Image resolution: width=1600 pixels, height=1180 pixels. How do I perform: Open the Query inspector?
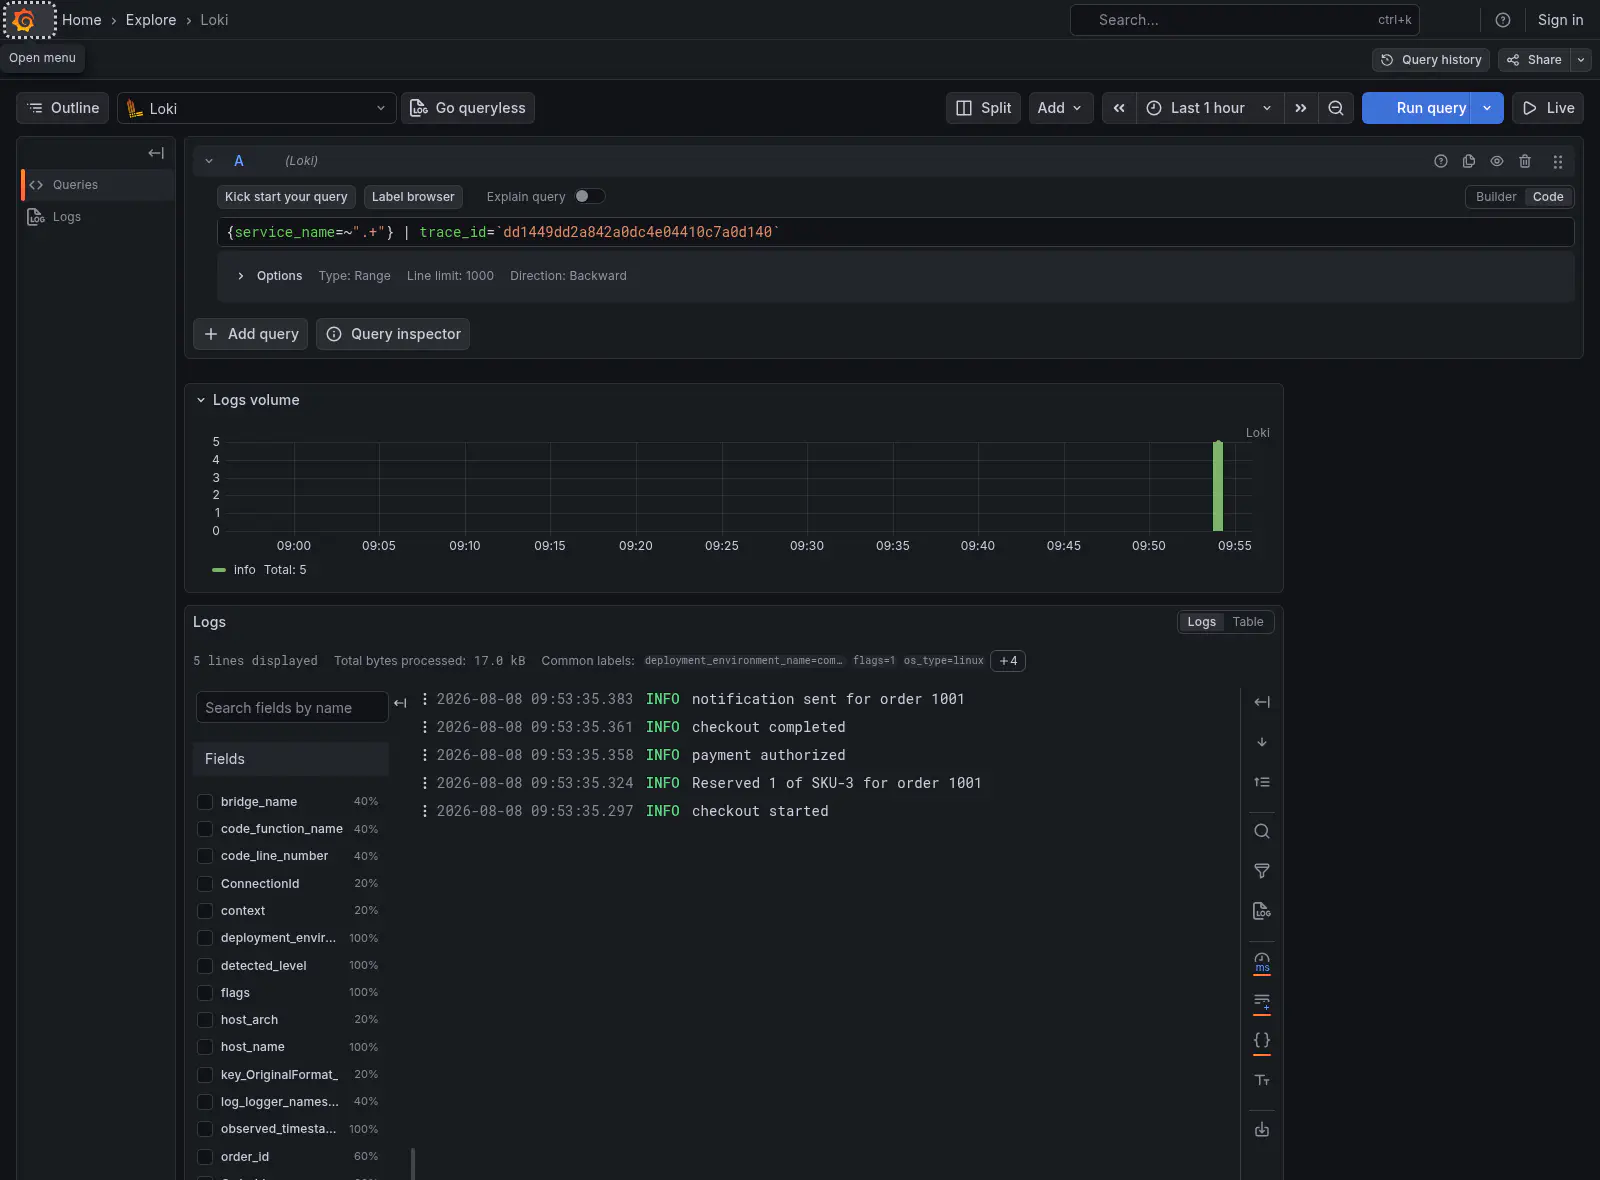[393, 334]
